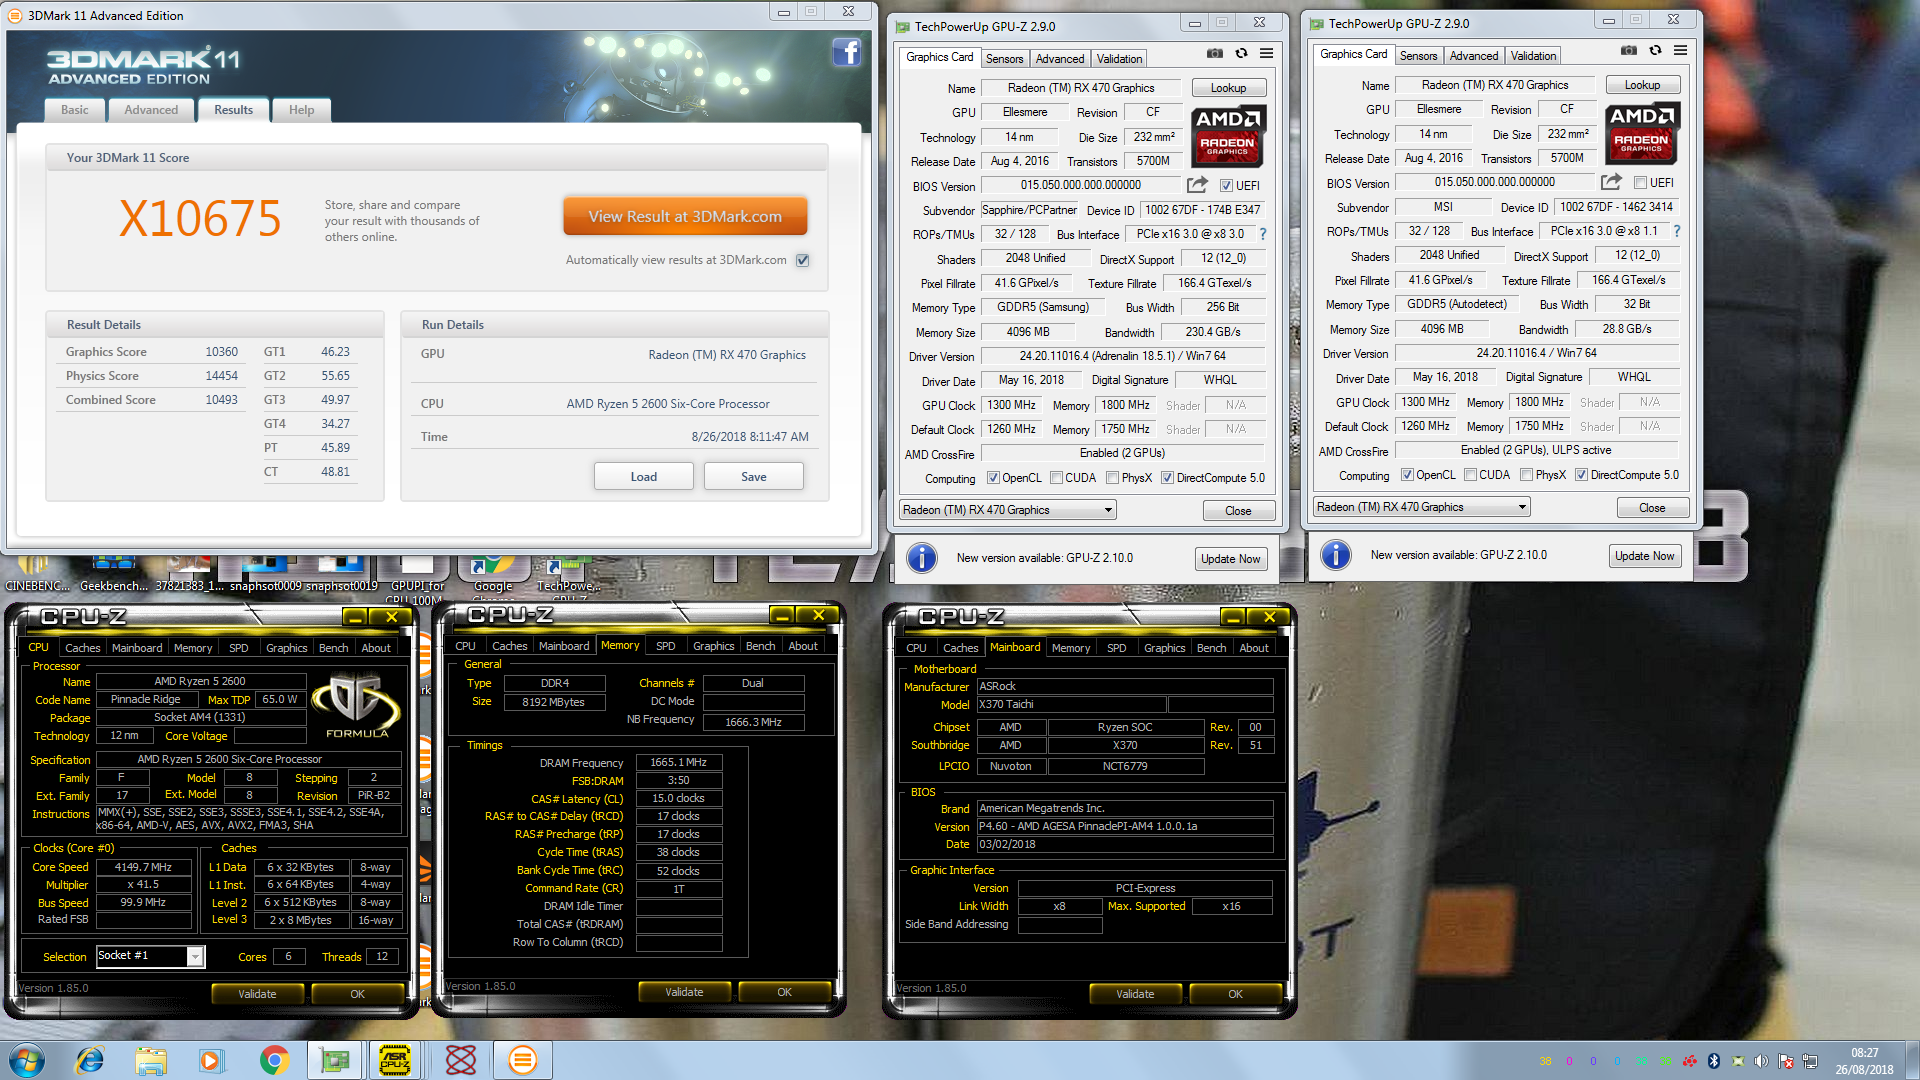Open the Facebook icon in 3DMark 11
Screen dimensions: 1920x1080
tap(846, 52)
